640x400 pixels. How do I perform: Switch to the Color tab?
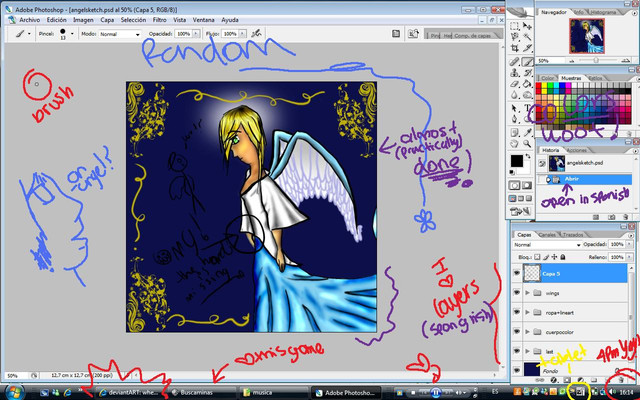tap(548, 78)
